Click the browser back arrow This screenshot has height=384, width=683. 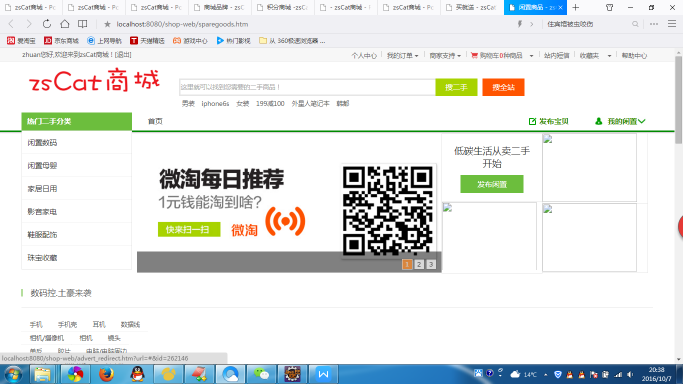coord(11,24)
